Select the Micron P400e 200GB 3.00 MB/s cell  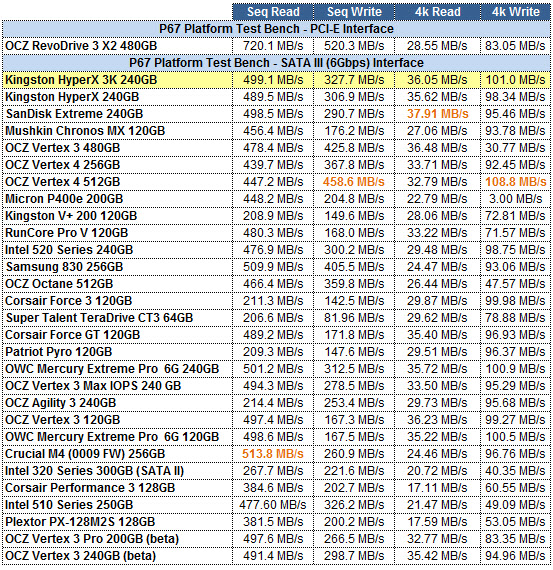coord(516,199)
